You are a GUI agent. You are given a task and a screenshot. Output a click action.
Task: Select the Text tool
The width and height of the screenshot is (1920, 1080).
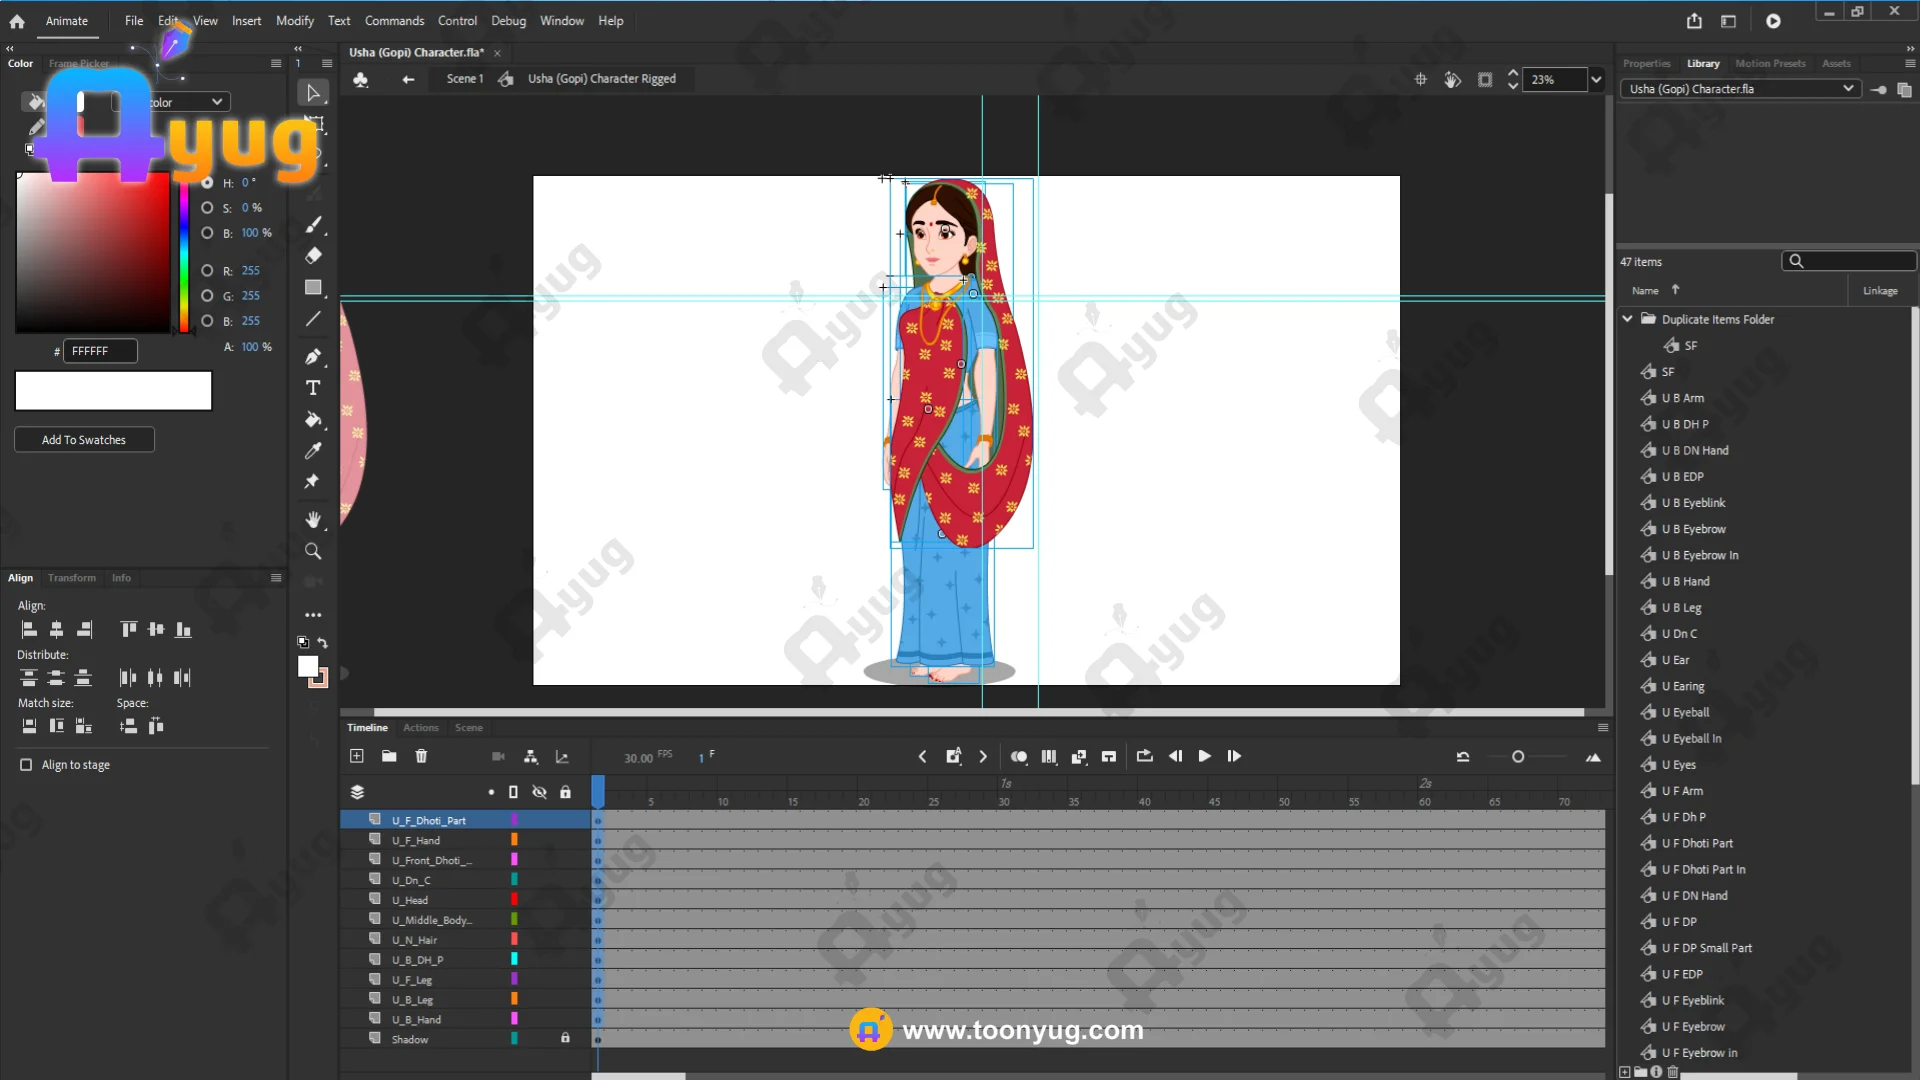coord(313,388)
